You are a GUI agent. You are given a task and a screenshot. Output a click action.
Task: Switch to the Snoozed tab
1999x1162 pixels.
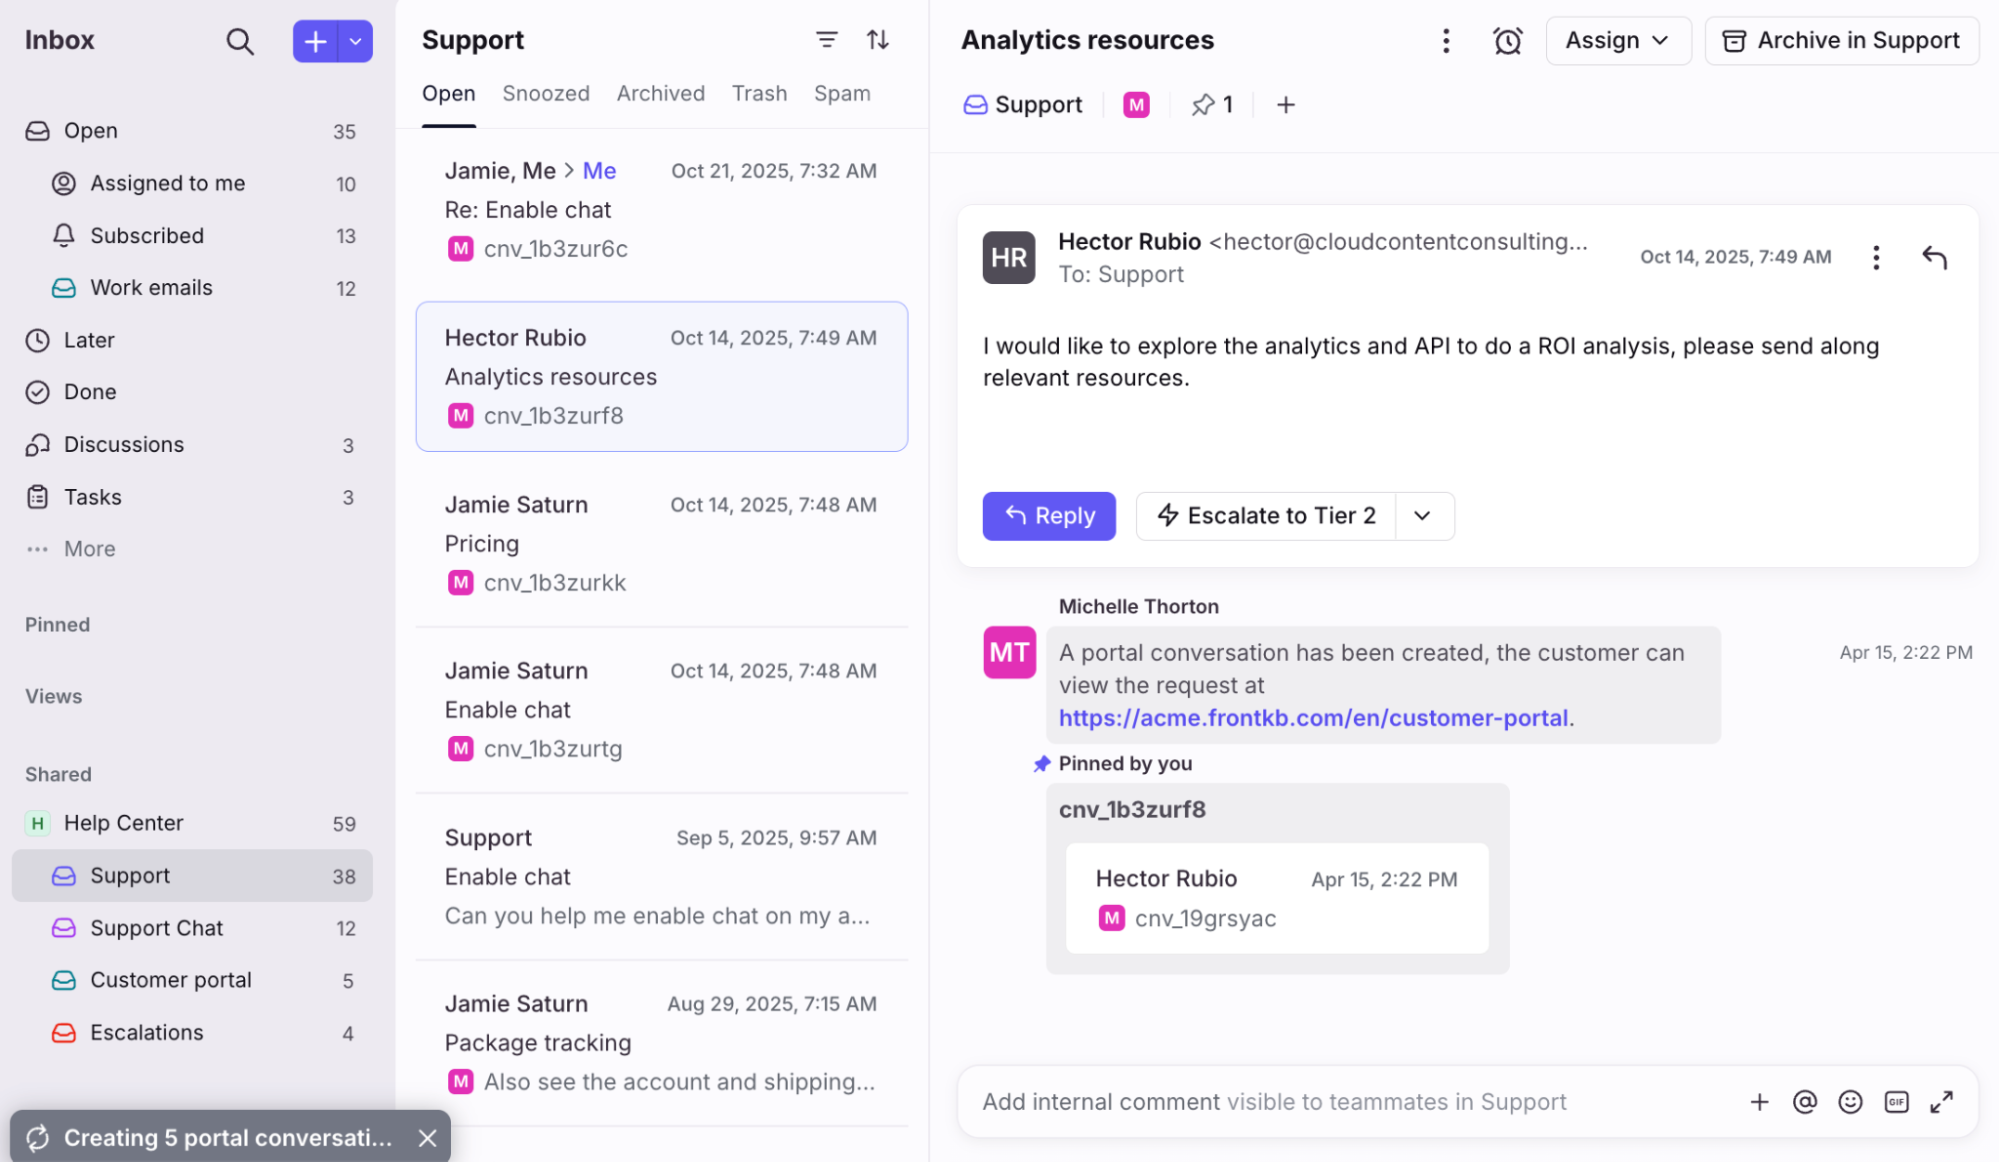click(x=545, y=94)
